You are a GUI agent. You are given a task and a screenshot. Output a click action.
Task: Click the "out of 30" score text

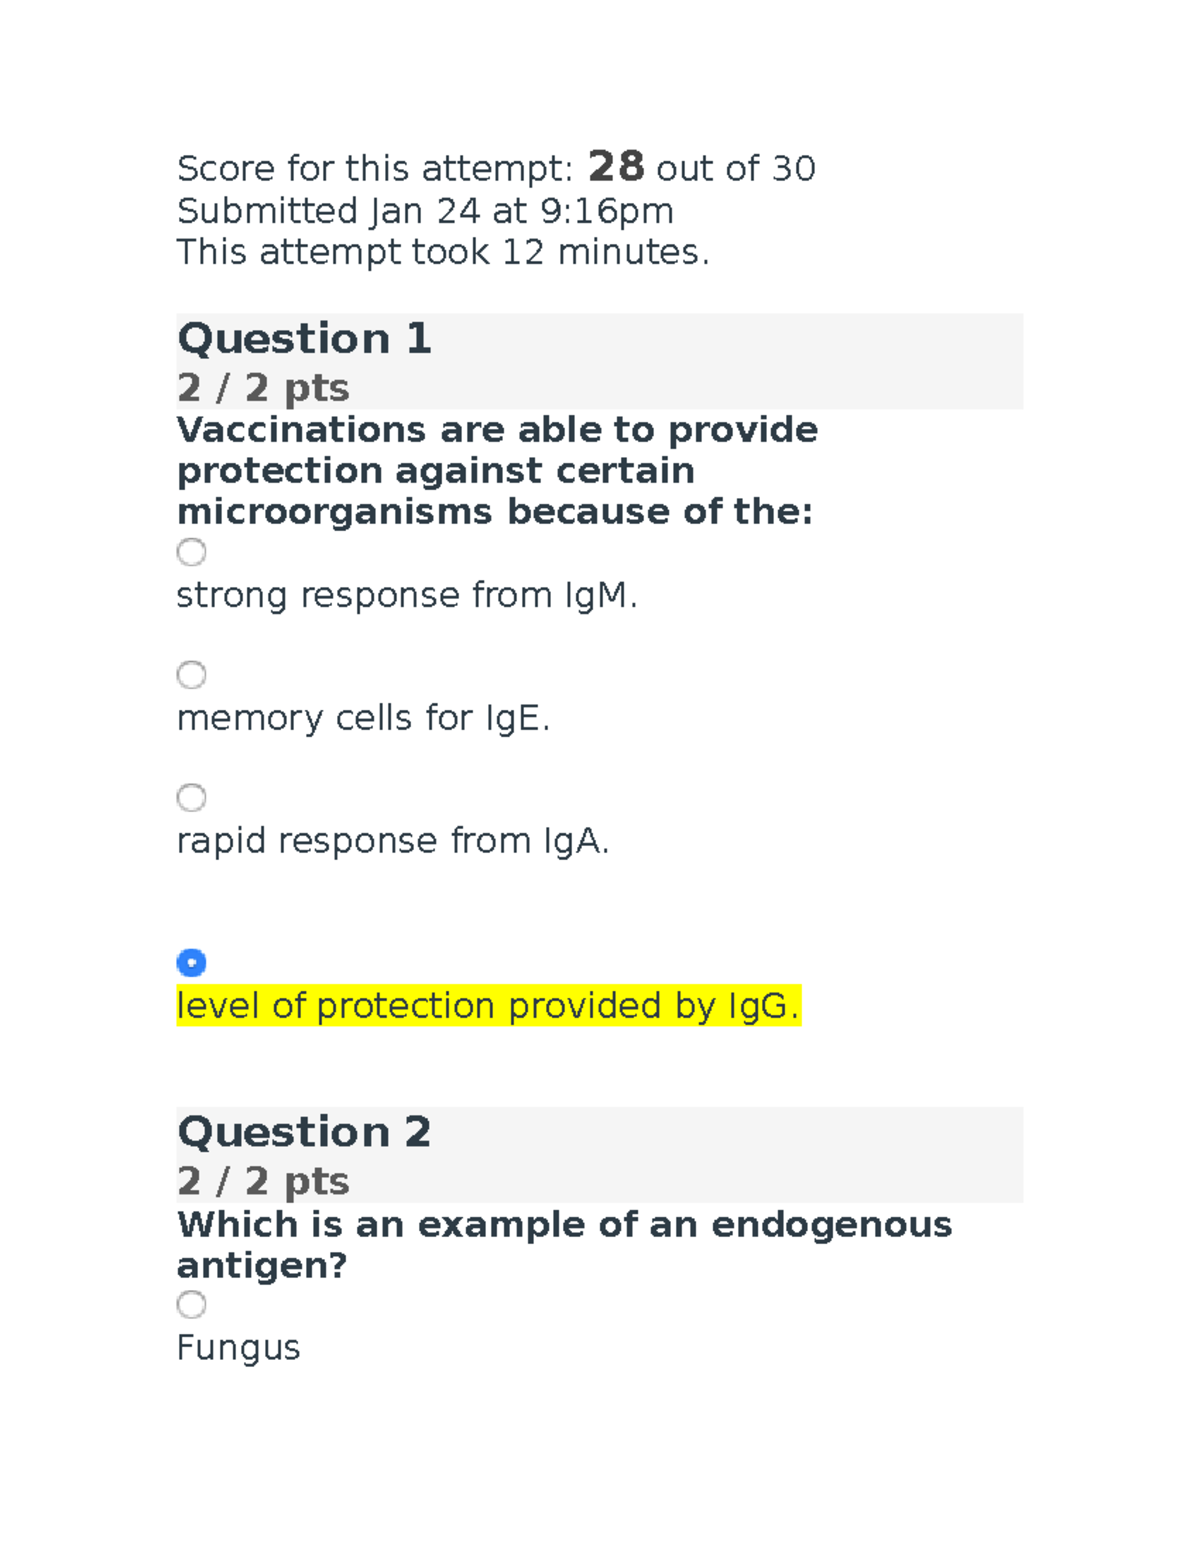click(736, 169)
